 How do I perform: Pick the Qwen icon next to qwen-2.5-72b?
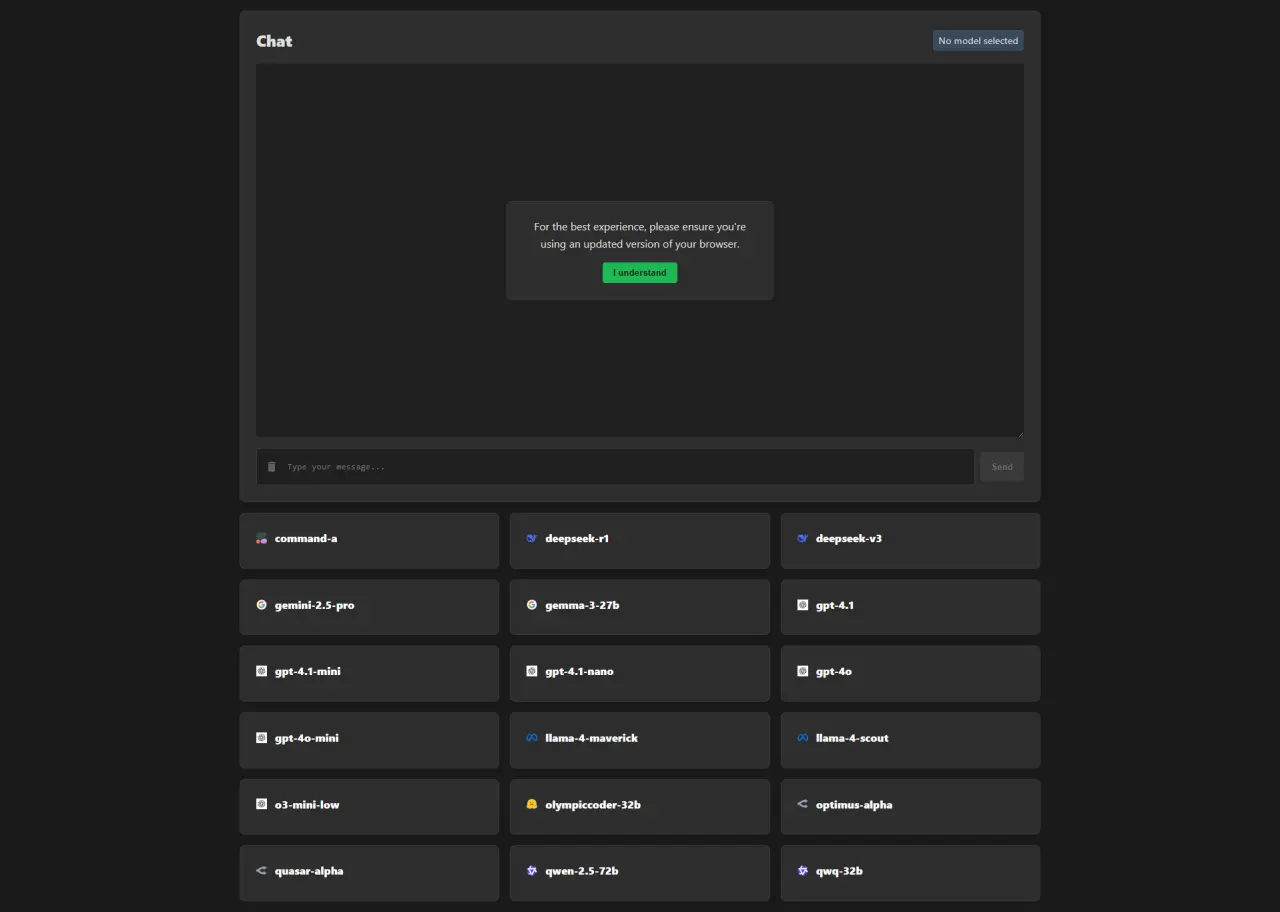tap(532, 871)
